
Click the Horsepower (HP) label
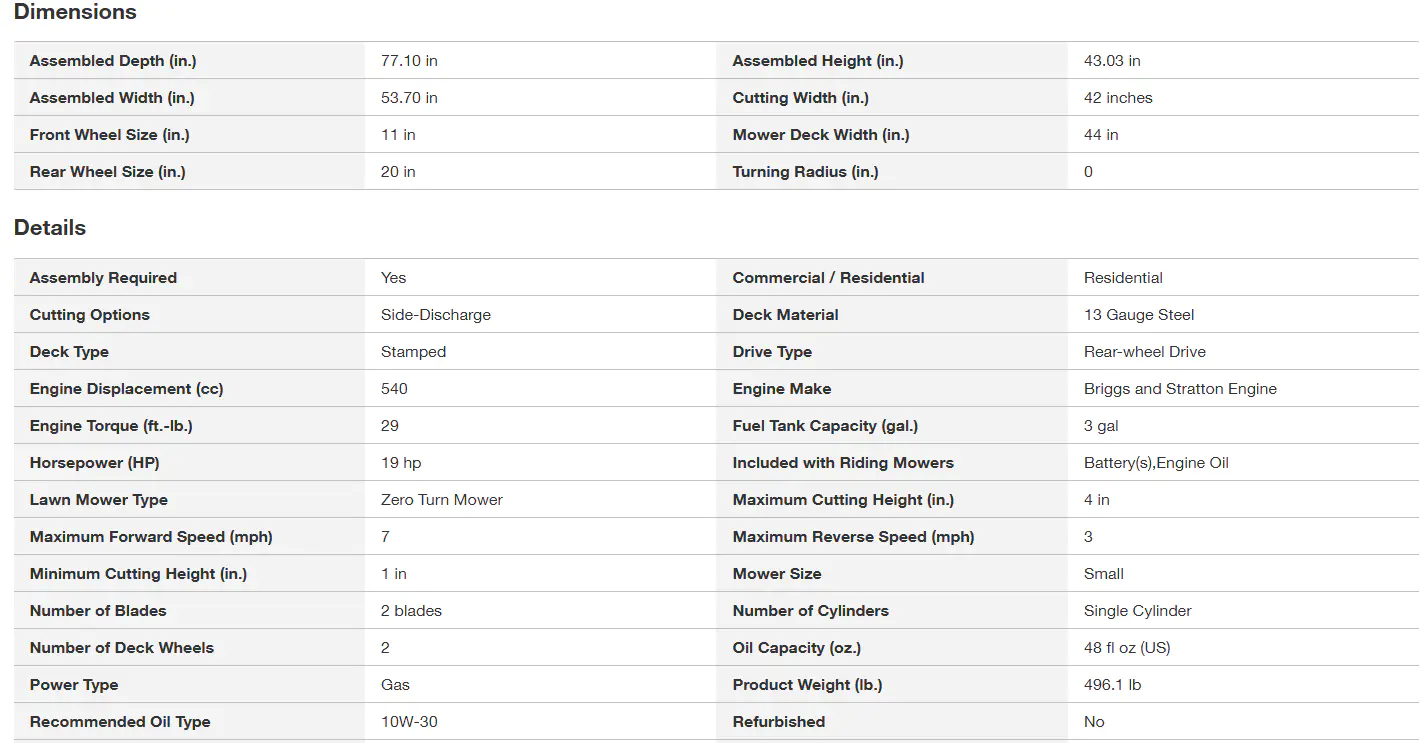pos(94,463)
